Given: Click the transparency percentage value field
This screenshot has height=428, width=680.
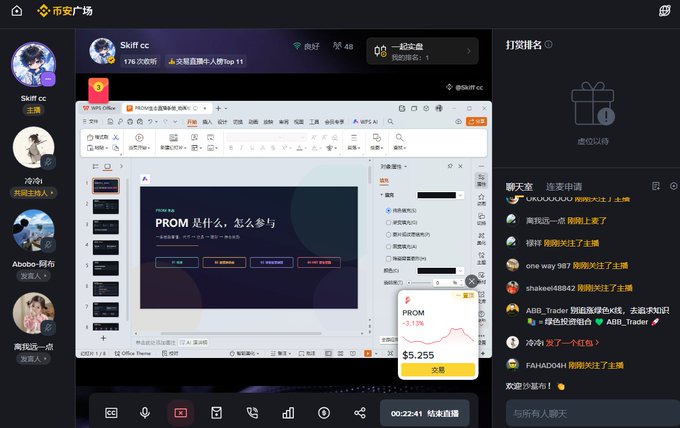Looking at the screenshot, I should [443, 283].
